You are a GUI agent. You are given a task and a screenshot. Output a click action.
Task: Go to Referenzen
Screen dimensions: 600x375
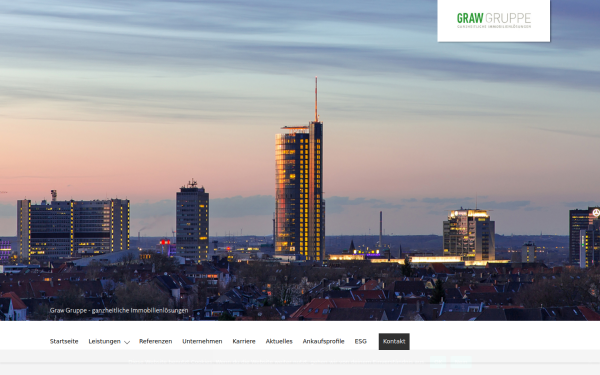[x=155, y=341]
